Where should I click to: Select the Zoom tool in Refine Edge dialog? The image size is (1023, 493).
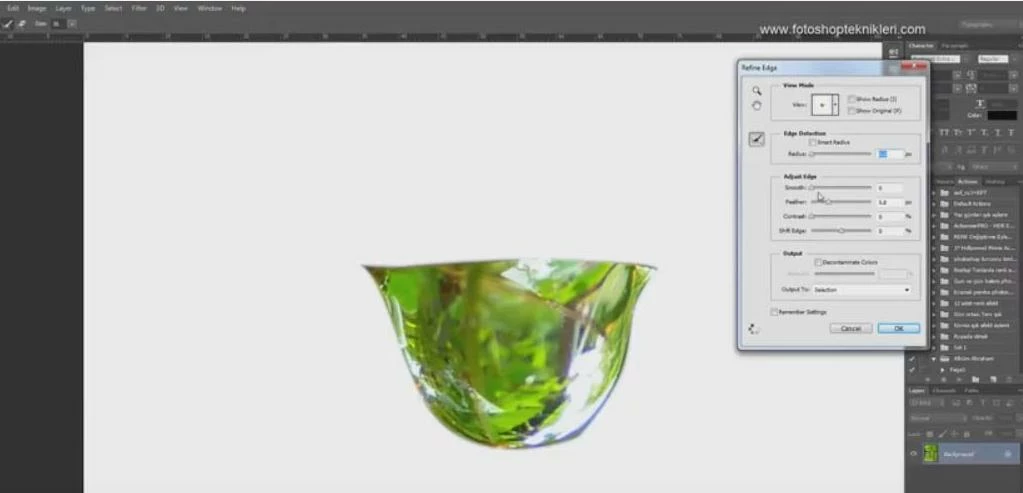(756, 91)
